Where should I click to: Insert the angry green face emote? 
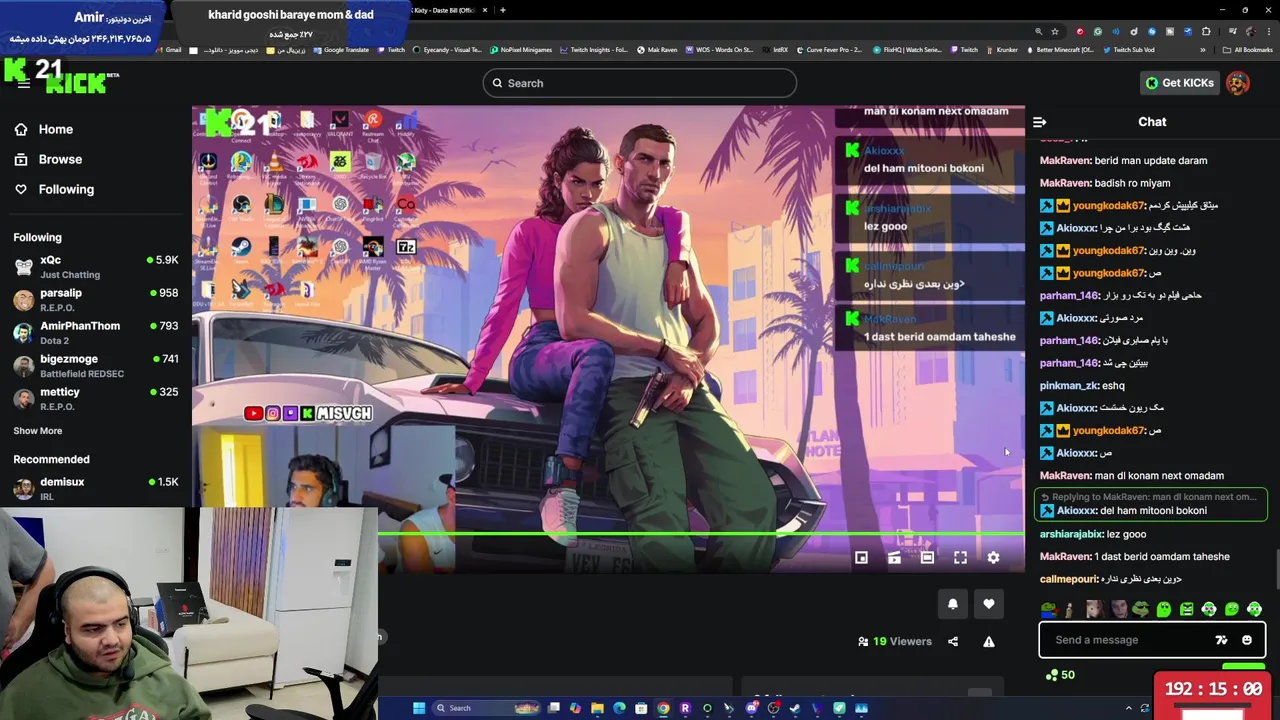click(x=1186, y=609)
